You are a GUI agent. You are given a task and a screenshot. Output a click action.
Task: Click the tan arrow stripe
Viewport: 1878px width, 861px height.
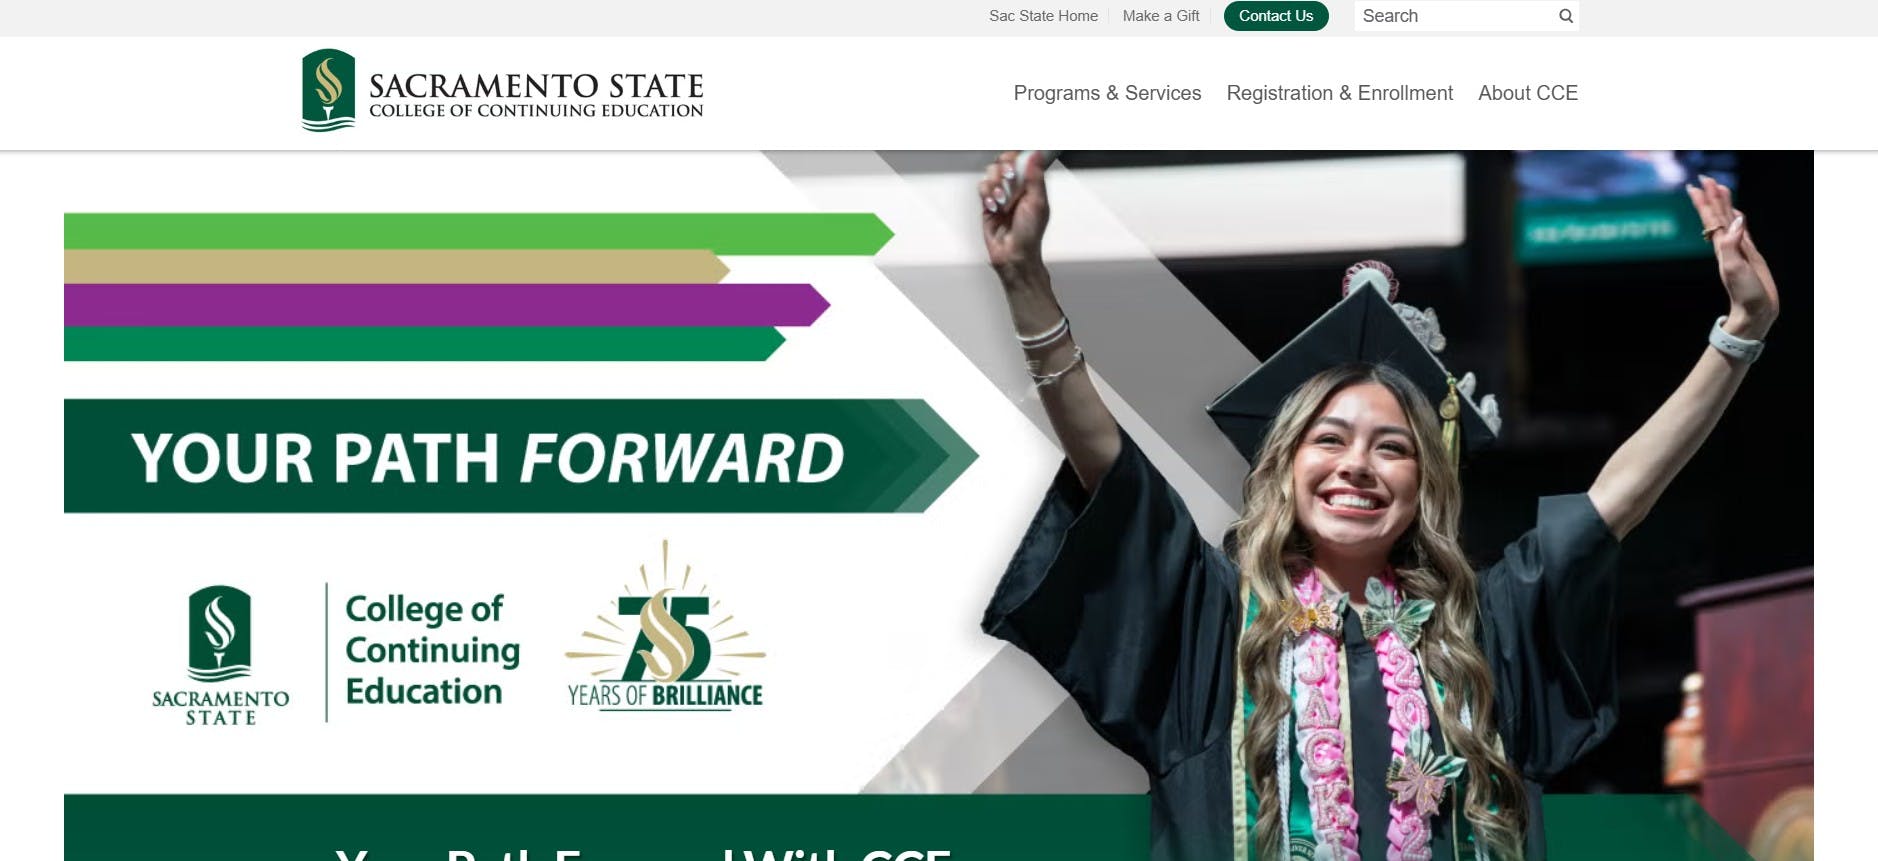coord(397,267)
